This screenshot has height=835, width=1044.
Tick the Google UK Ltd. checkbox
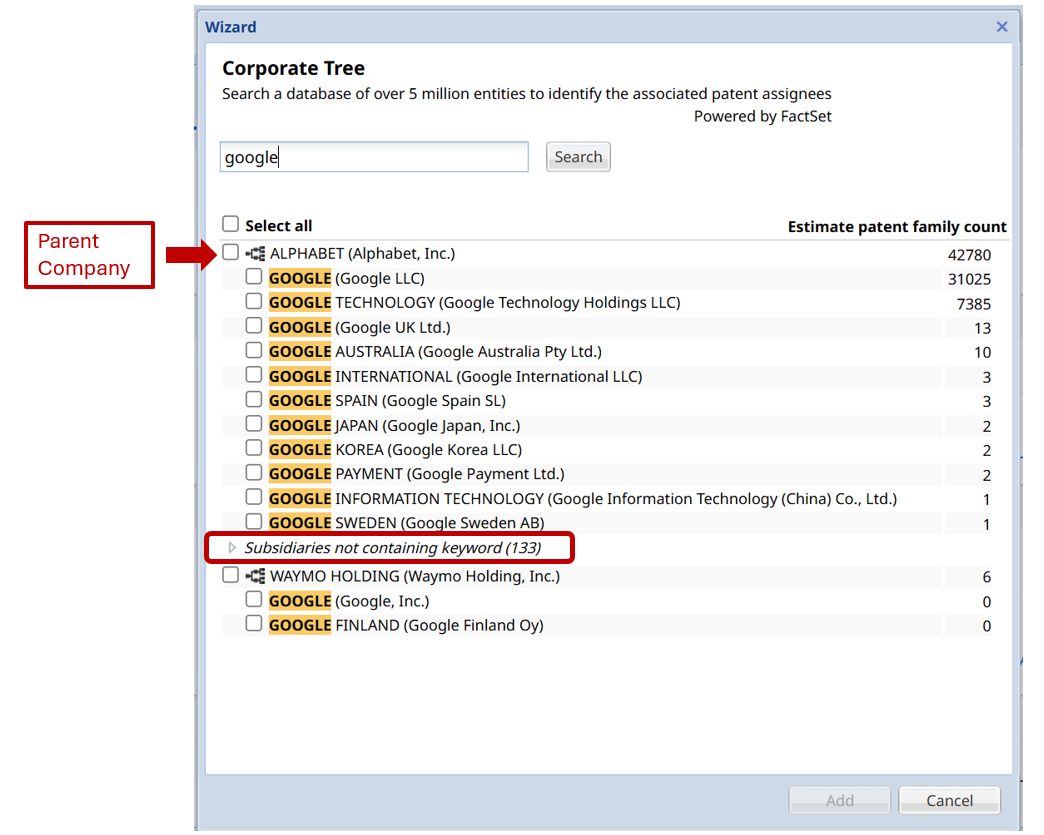coord(254,326)
